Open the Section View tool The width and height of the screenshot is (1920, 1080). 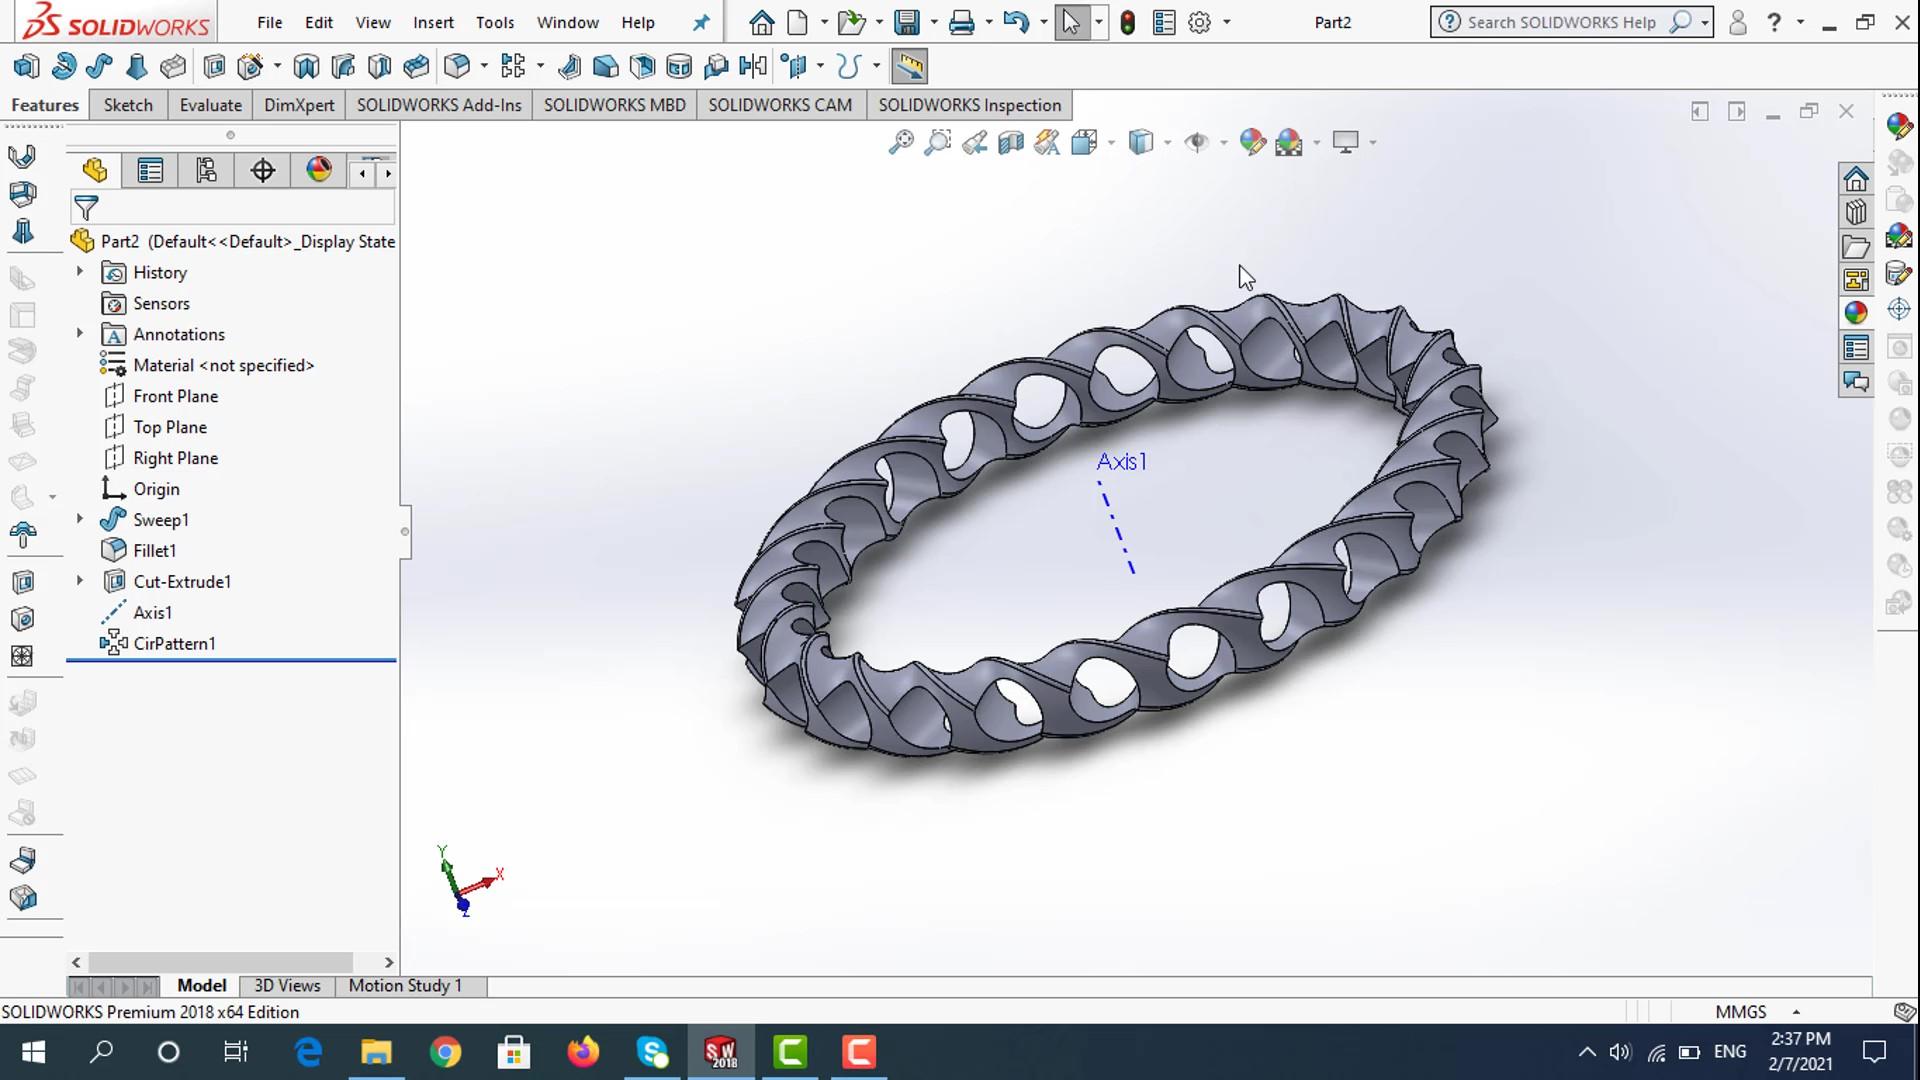tap(1010, 142)
